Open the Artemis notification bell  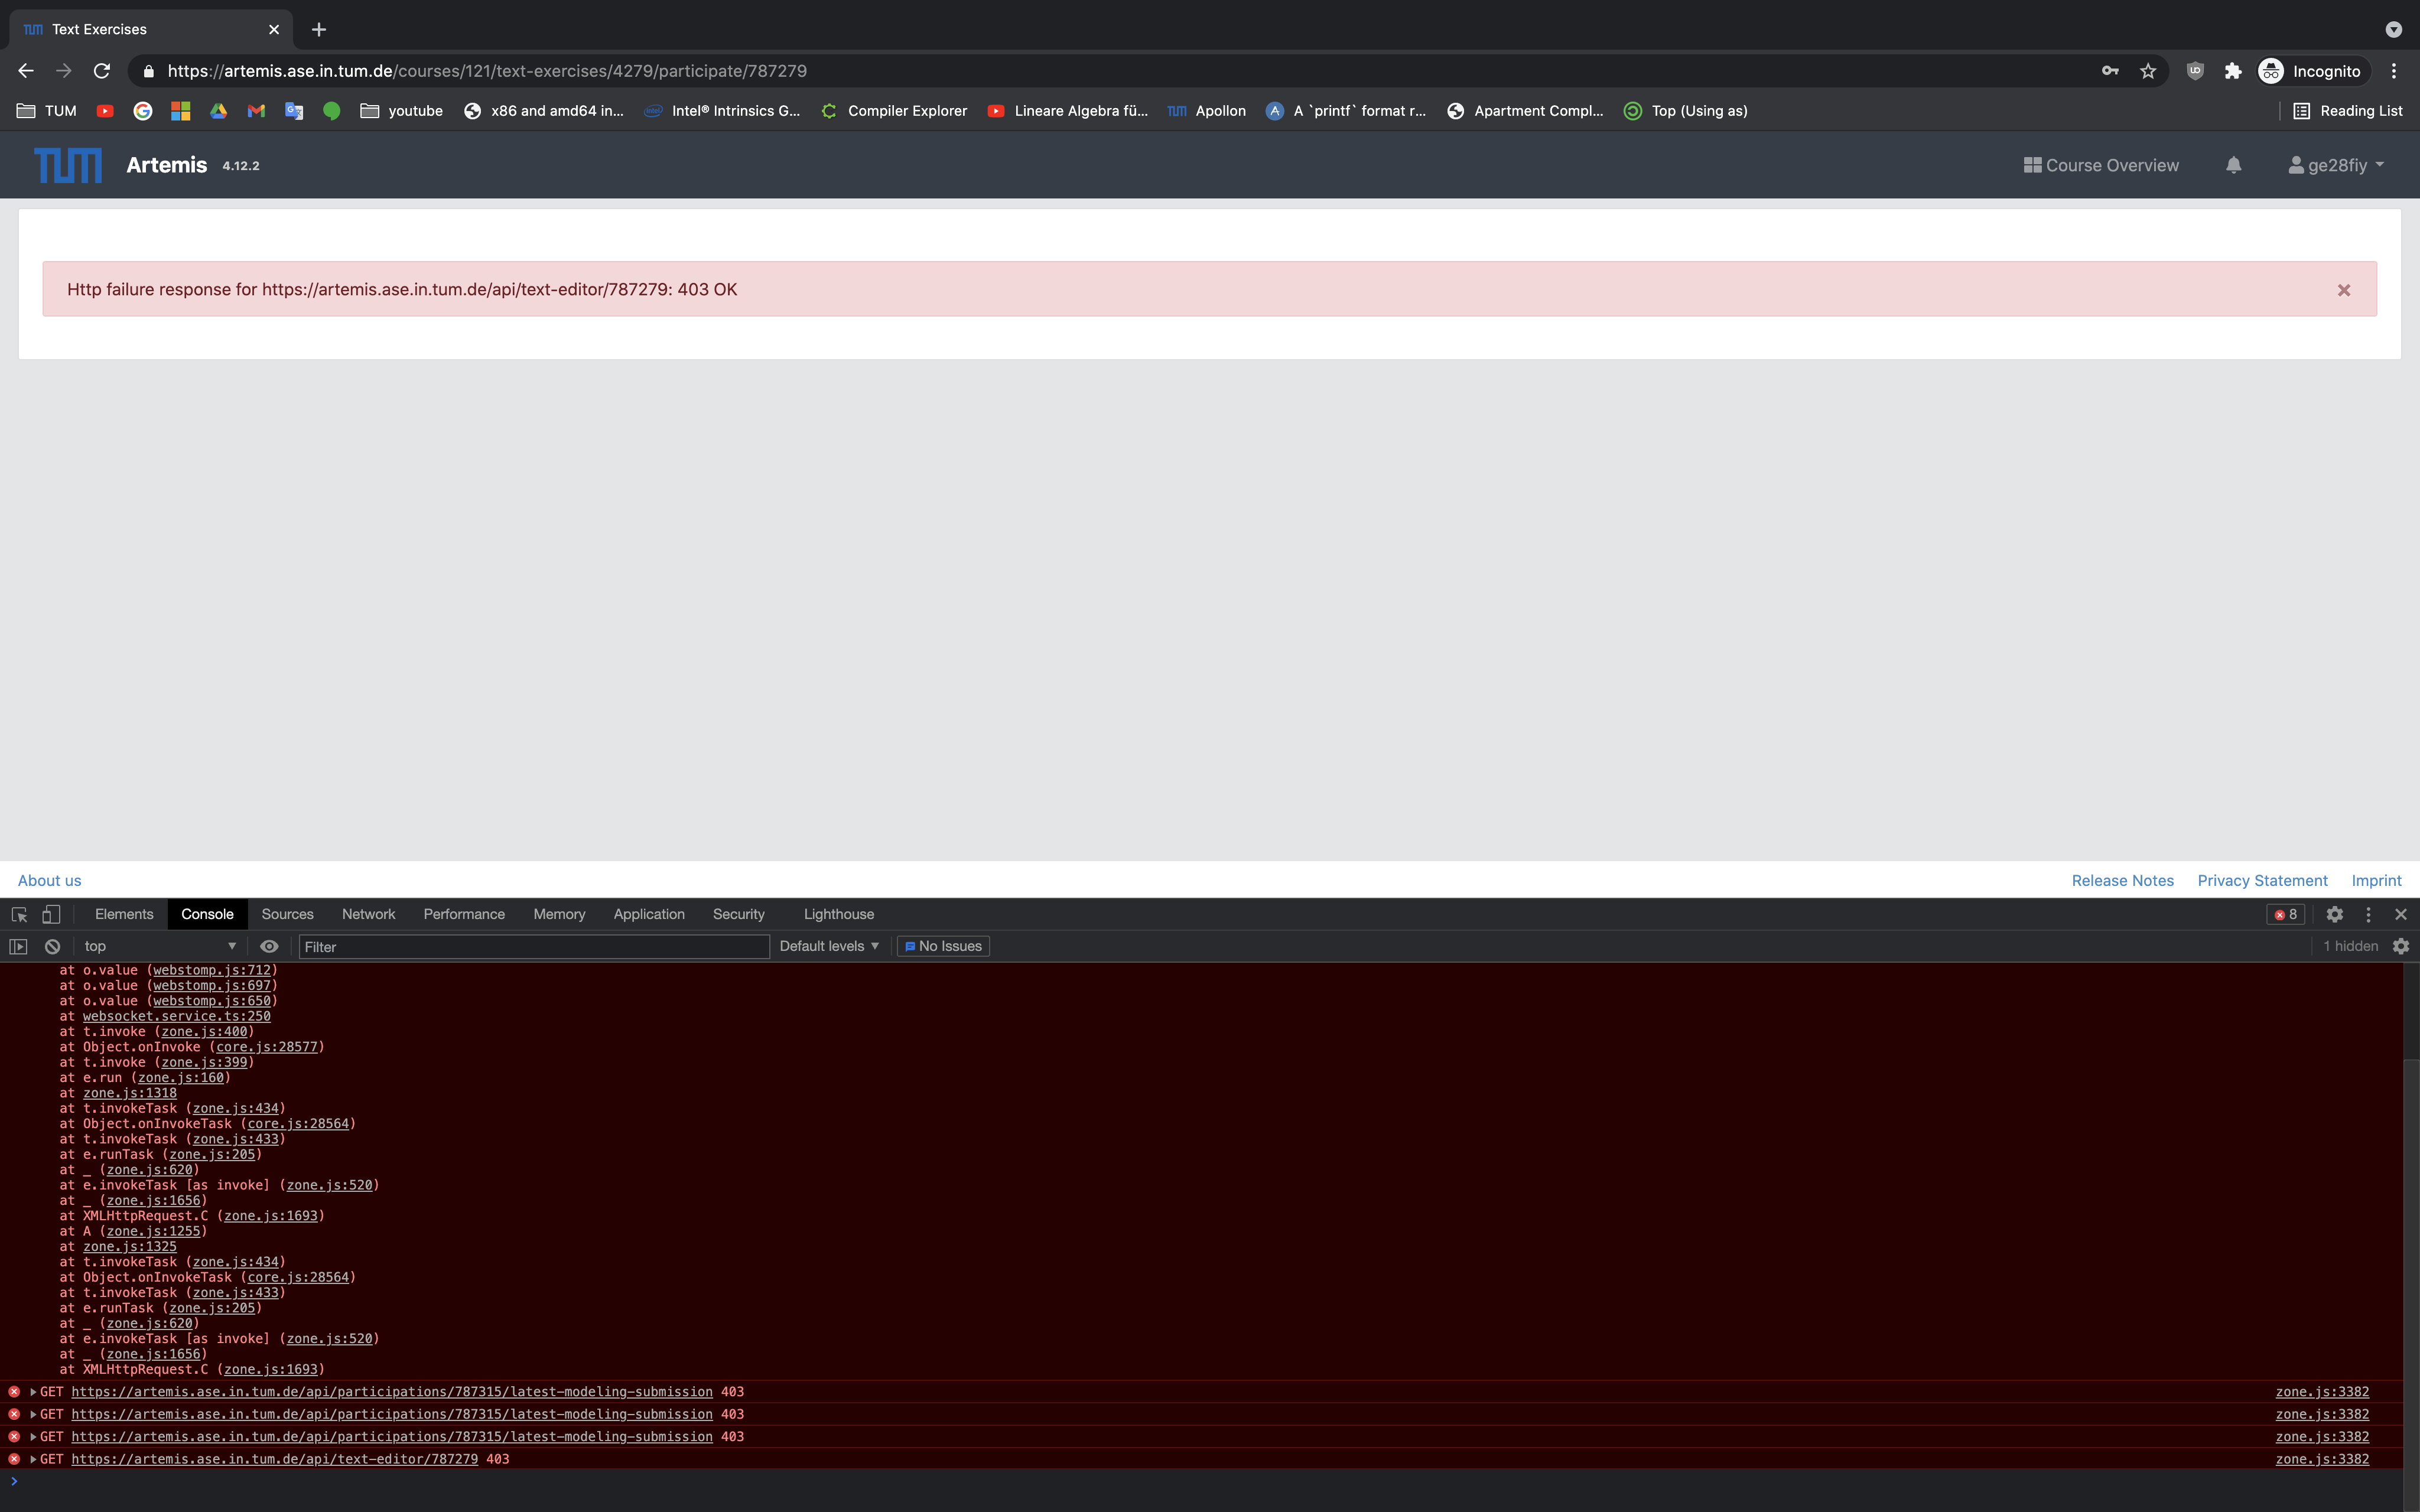point(2234,165)
